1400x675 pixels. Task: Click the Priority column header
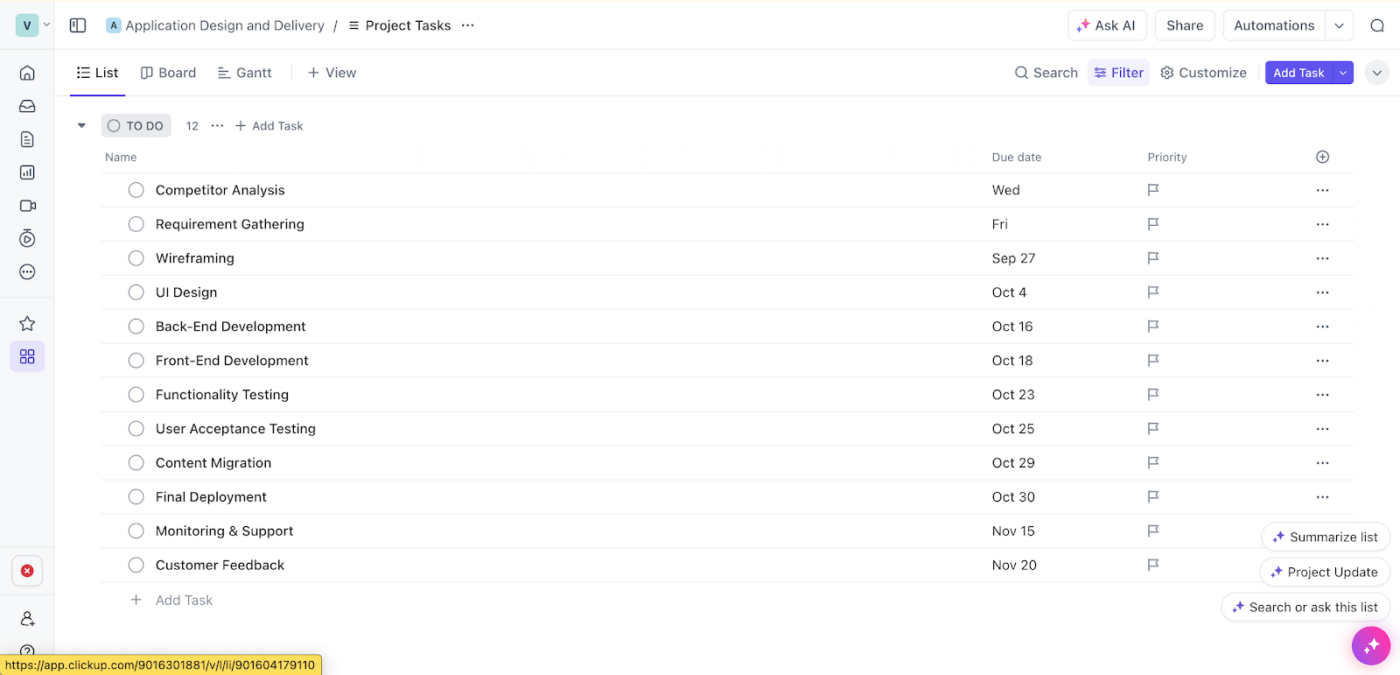coord(1167,157)
